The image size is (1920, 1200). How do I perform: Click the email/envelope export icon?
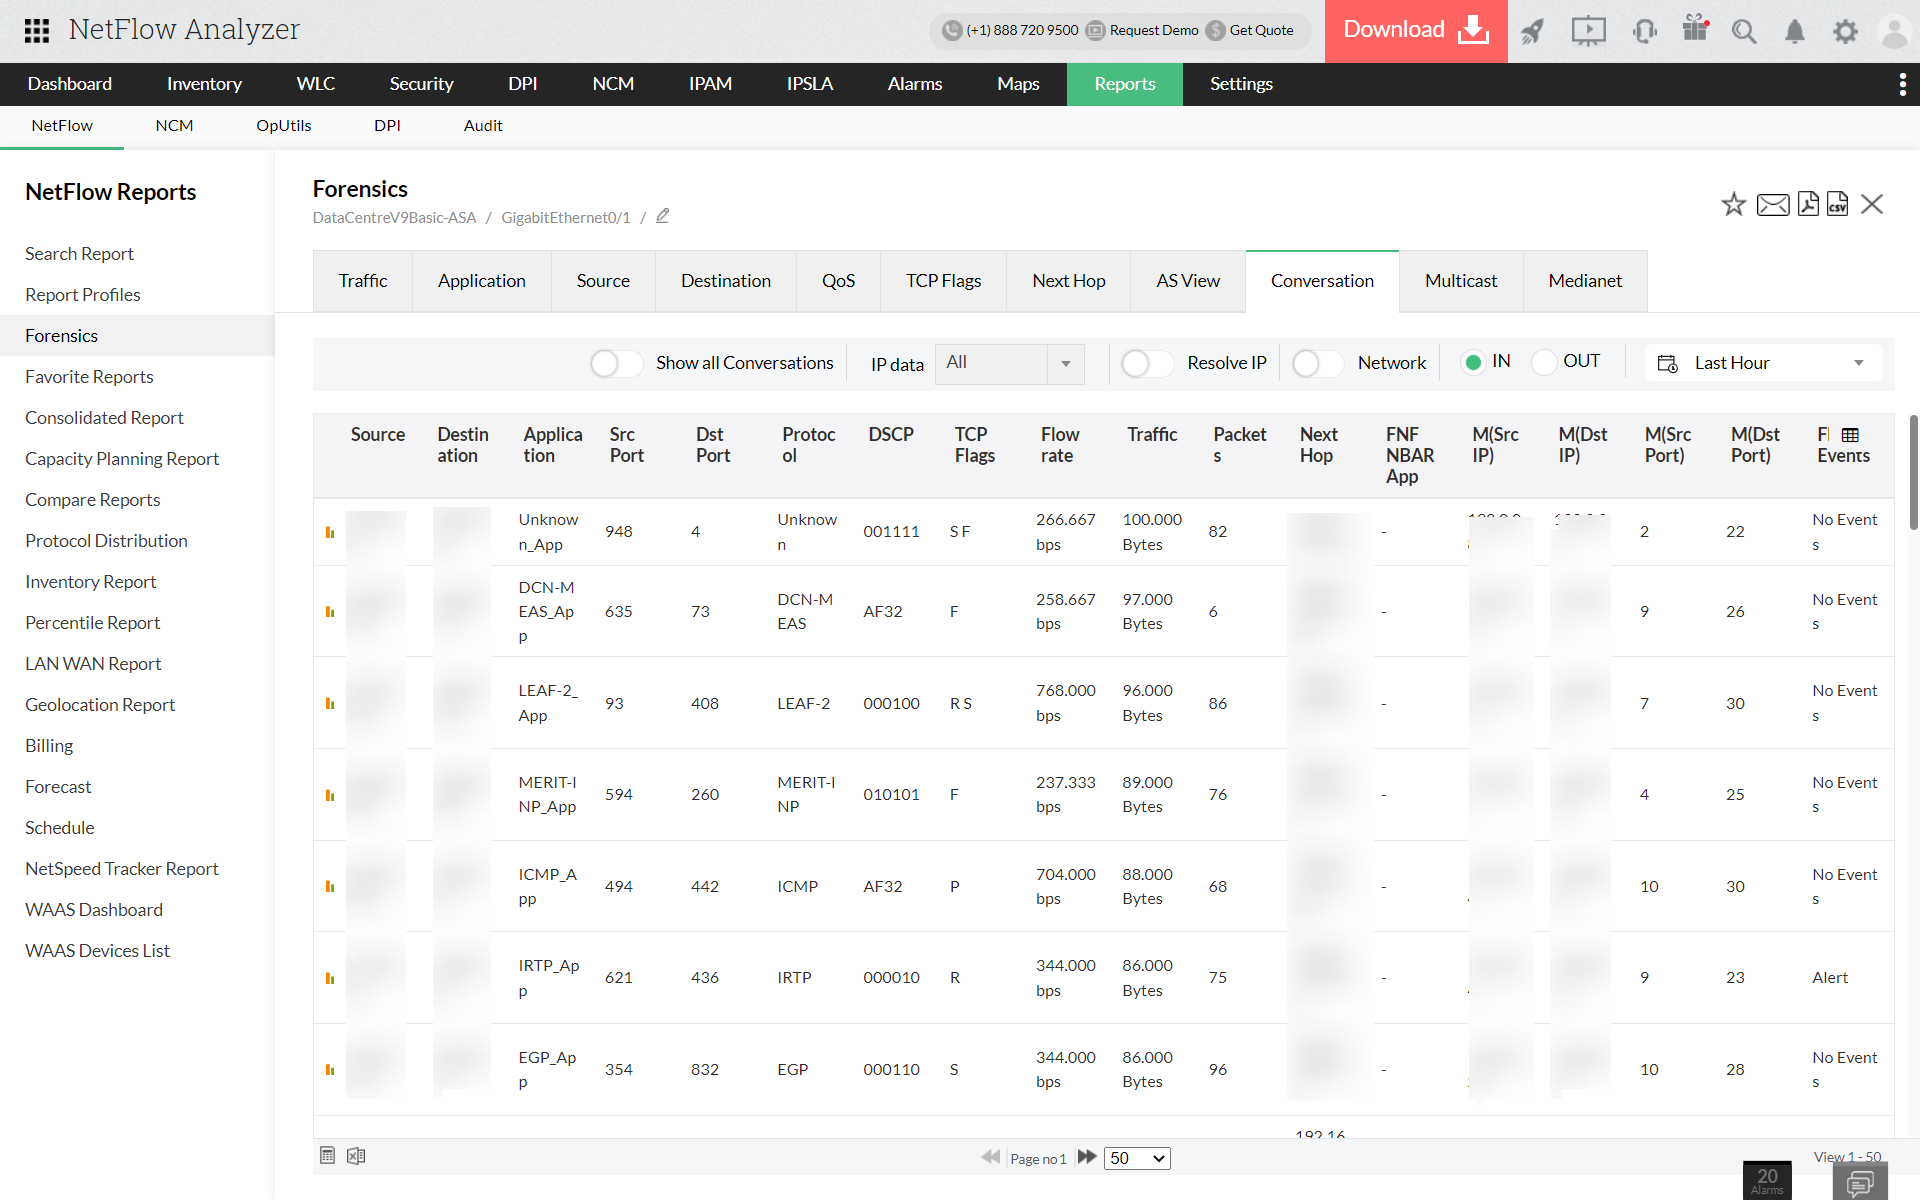tap(1771, 205)
